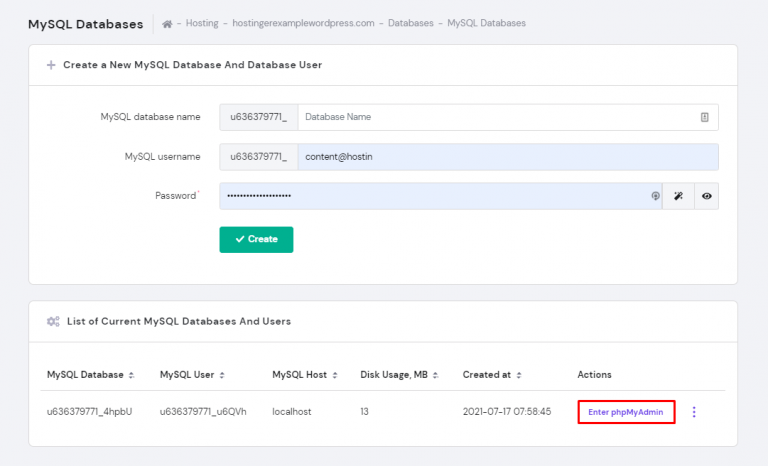
Task: Click the password manager icon in Password field
Action: (655, 196)
